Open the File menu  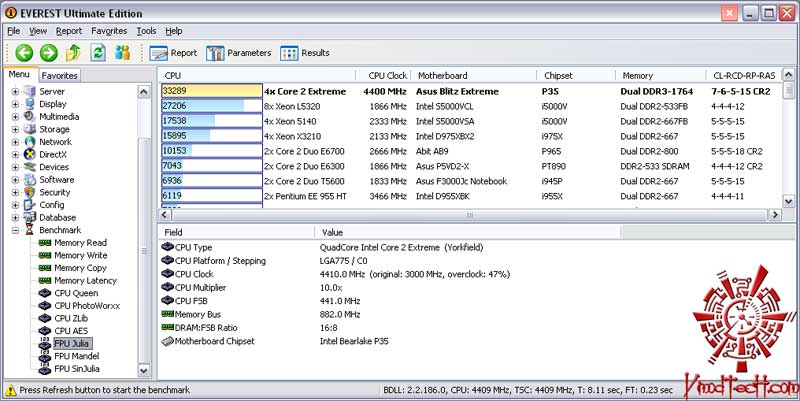tap(13, 31)
